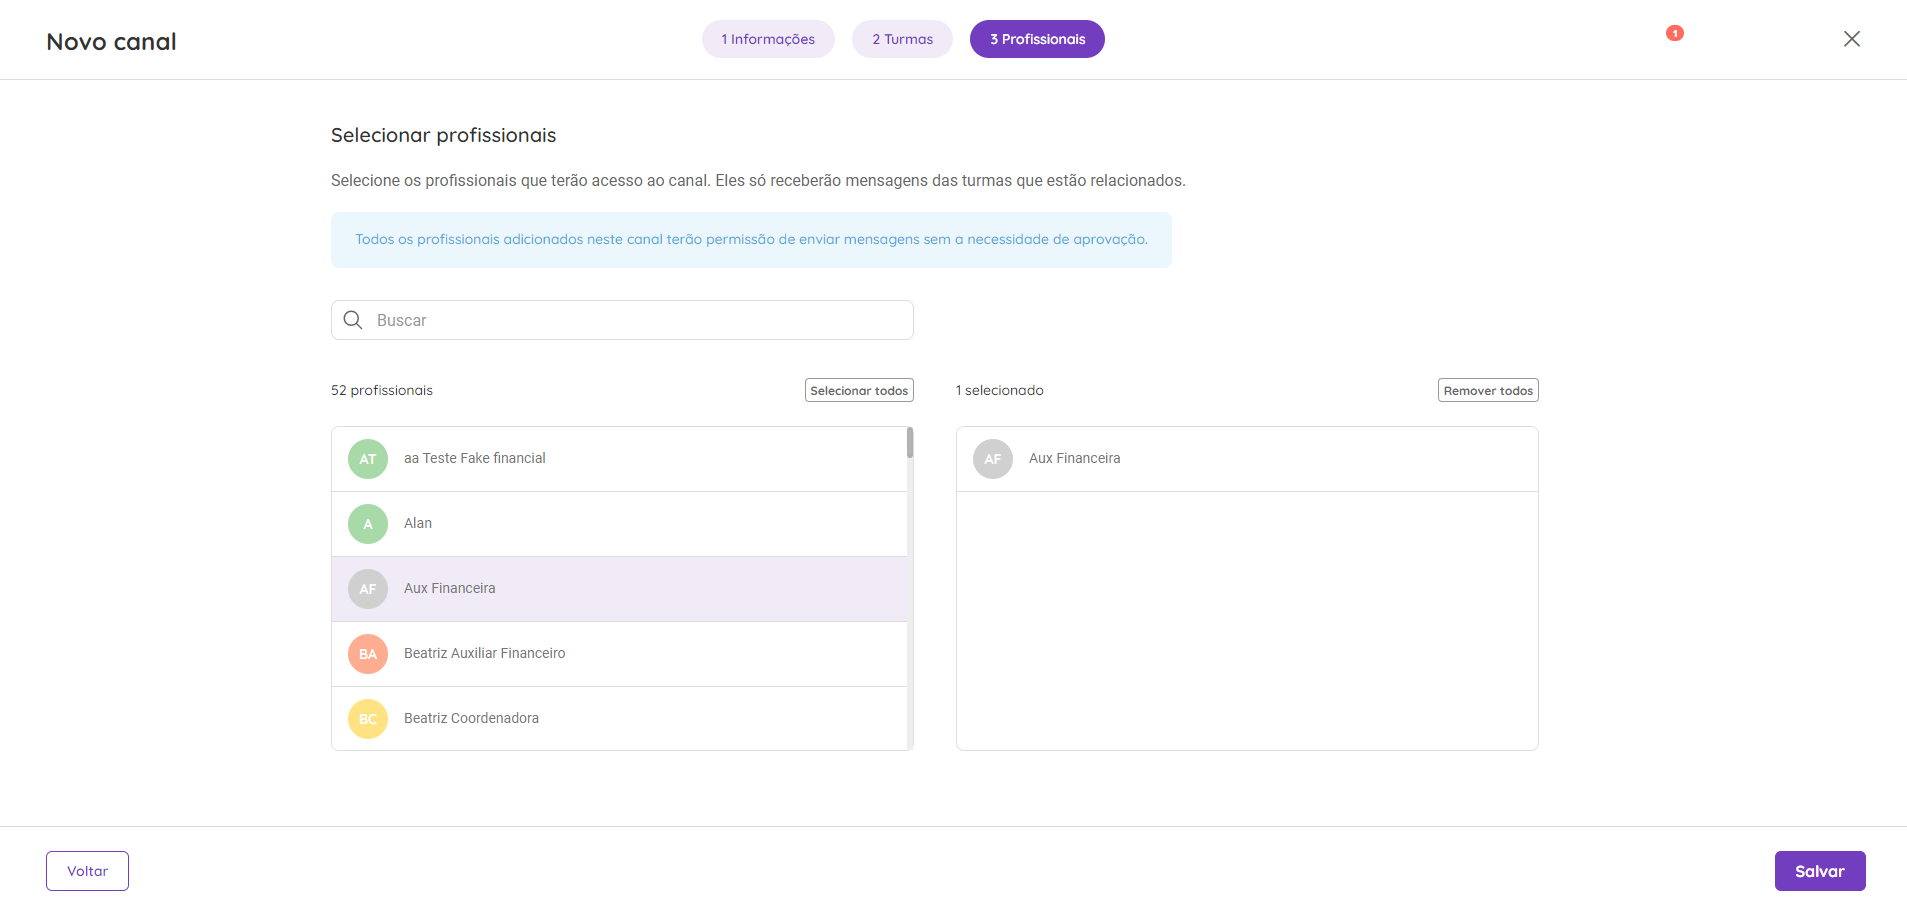Click the AT avatar for aa Teste Fake
Image resolution: width=1907 pixels, height=905 pixels.
pos(368,459)
